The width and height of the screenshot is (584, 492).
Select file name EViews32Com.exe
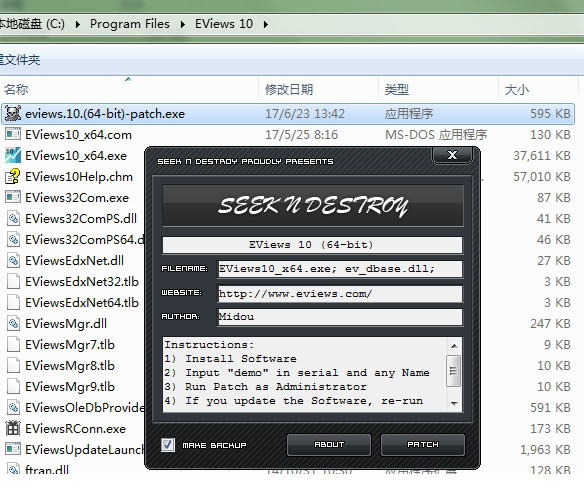77,197
